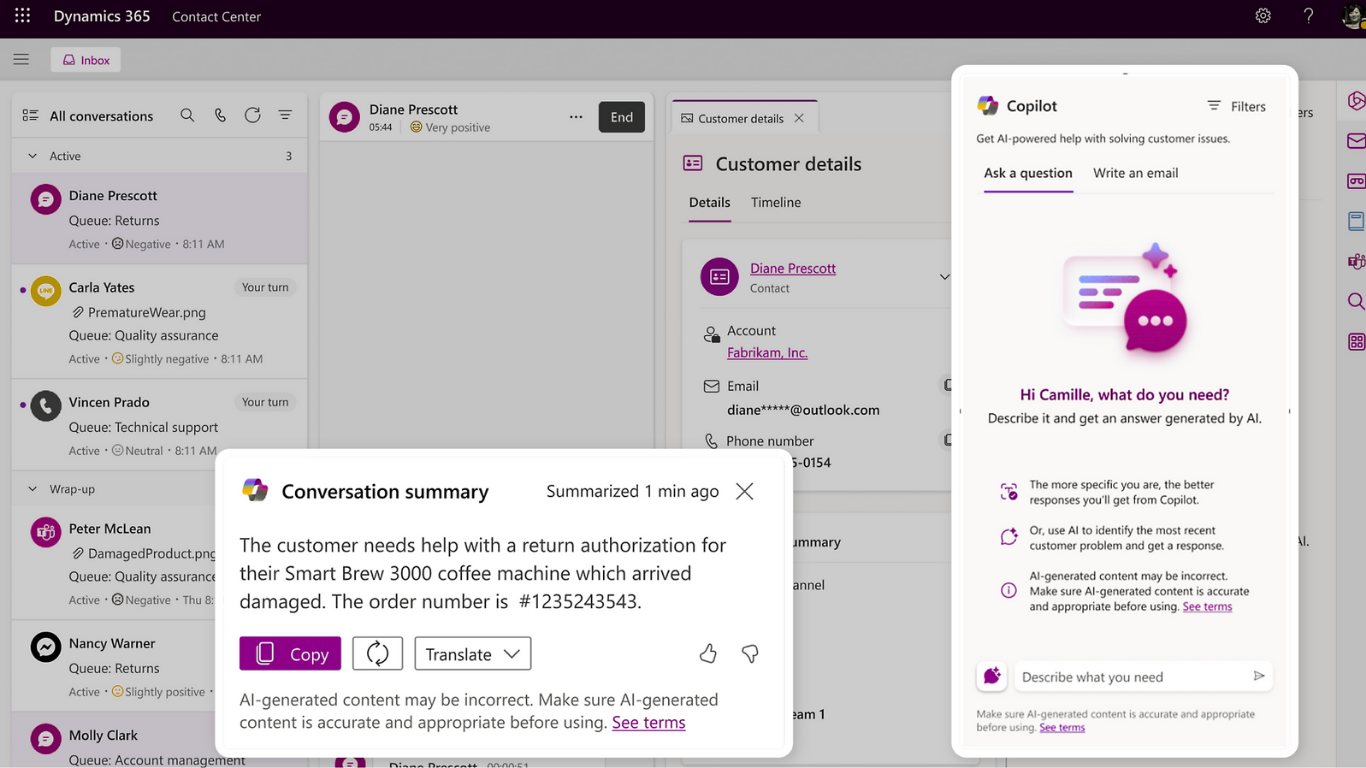
Task: Open the knowledge book icon in right sidebar
Action: point(1356,221)
